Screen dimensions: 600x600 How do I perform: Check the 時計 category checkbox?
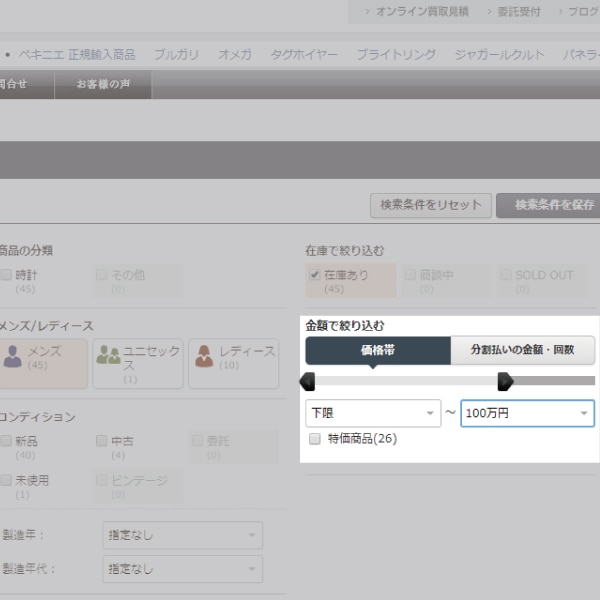[7, 275]
